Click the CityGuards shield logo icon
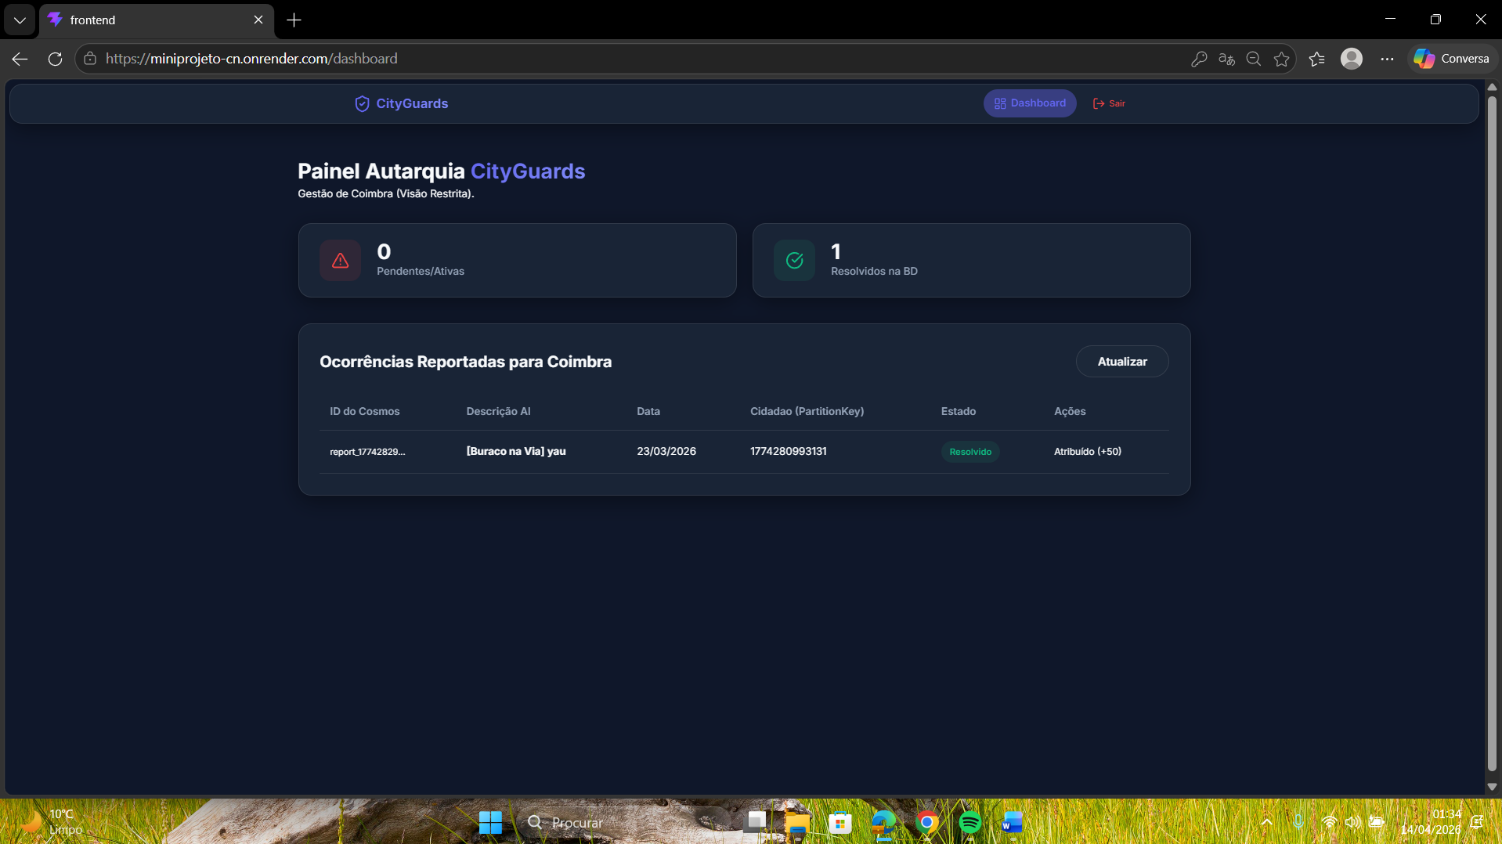The height and width of the screenshot is (844, 1502). point(362,104)
